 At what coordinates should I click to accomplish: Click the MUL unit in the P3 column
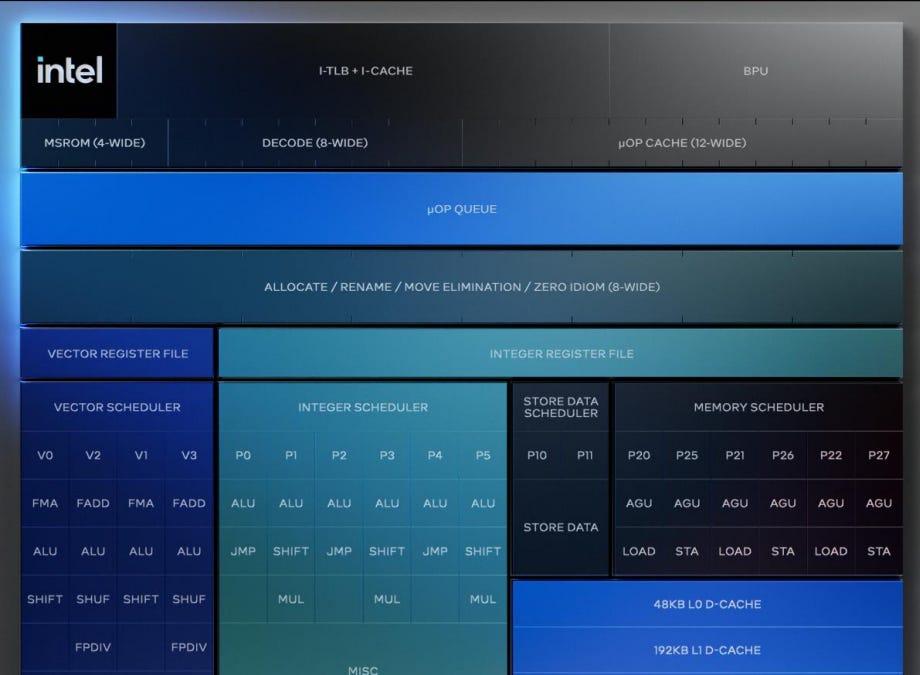point(387,599)
